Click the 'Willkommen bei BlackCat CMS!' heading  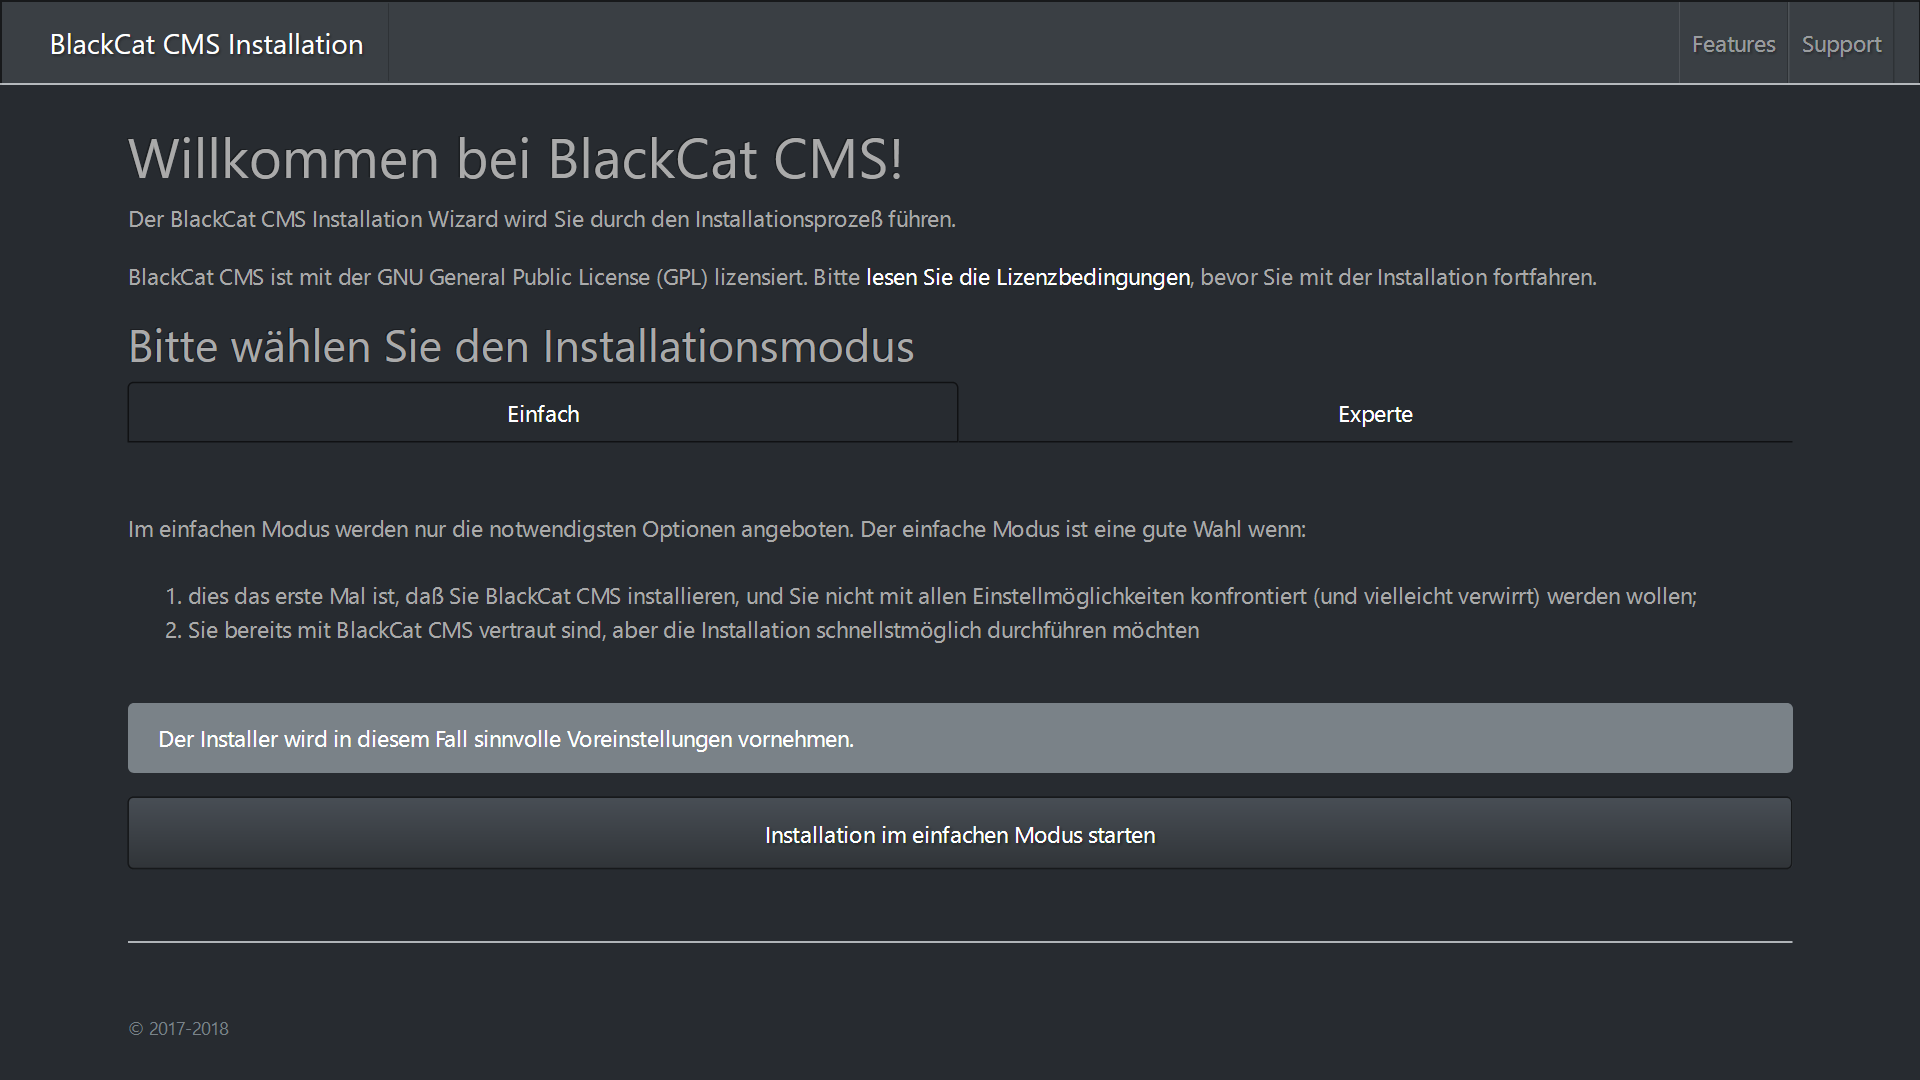tap(515, 158)
